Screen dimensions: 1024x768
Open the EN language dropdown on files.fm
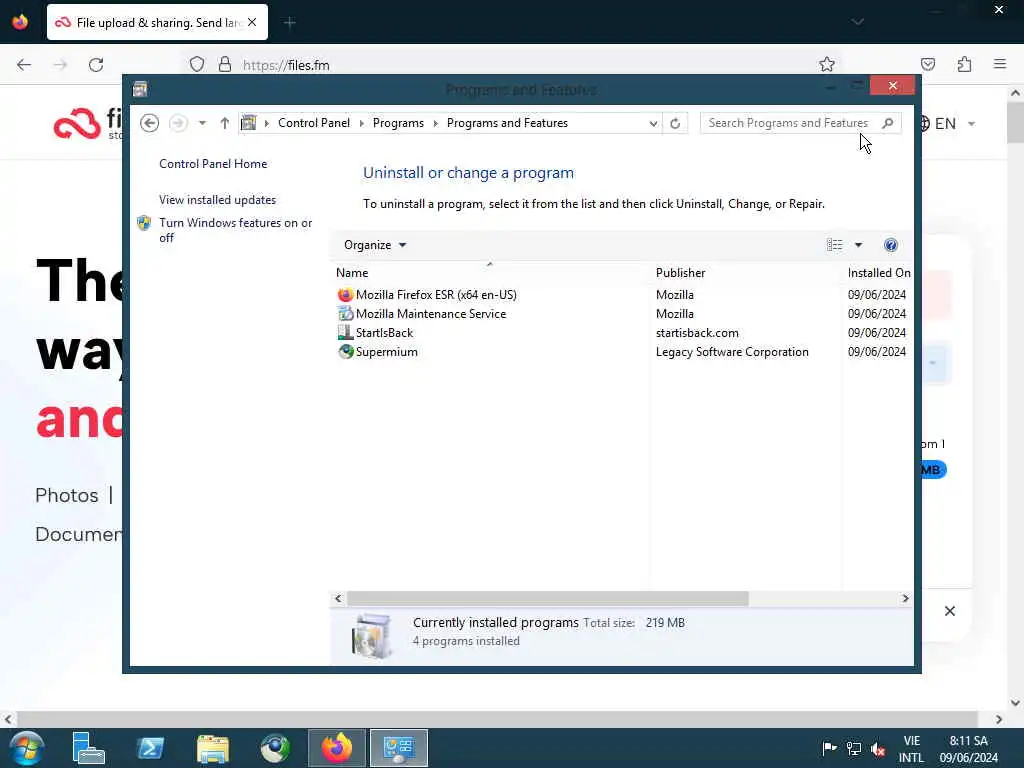946,123
